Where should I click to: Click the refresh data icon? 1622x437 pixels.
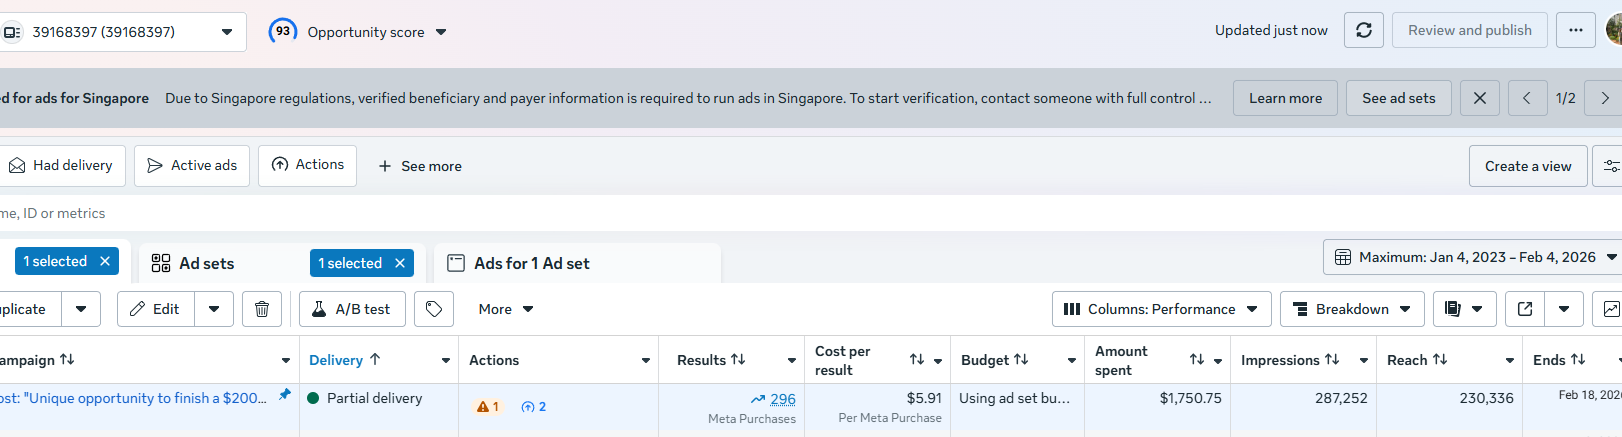(x=1364, y=30)
